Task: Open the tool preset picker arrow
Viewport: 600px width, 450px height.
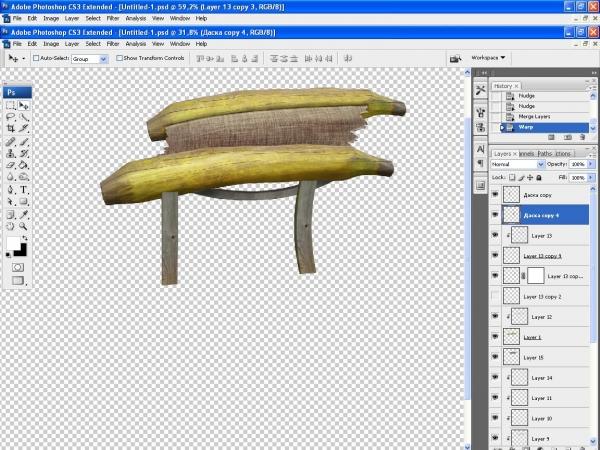Action: (24, 59)
